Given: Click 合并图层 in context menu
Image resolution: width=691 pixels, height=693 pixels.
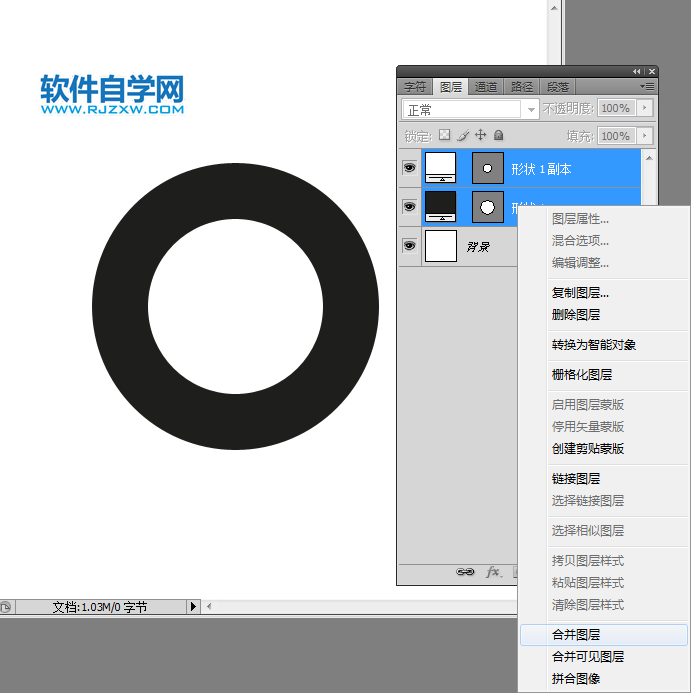Looking at the screenshot, I should (x=603, y=635).
